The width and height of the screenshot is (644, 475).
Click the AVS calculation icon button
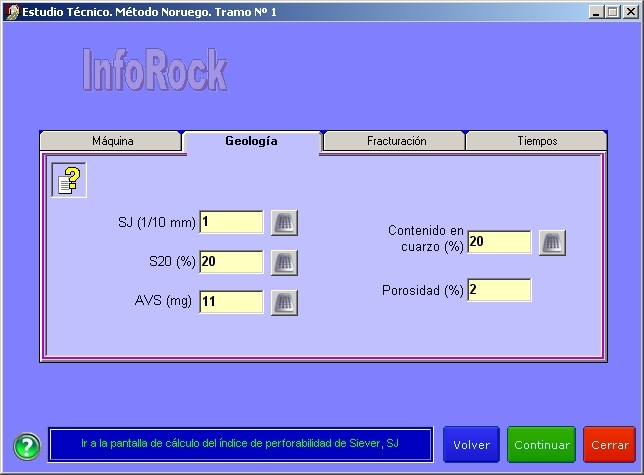pos(284,302)
